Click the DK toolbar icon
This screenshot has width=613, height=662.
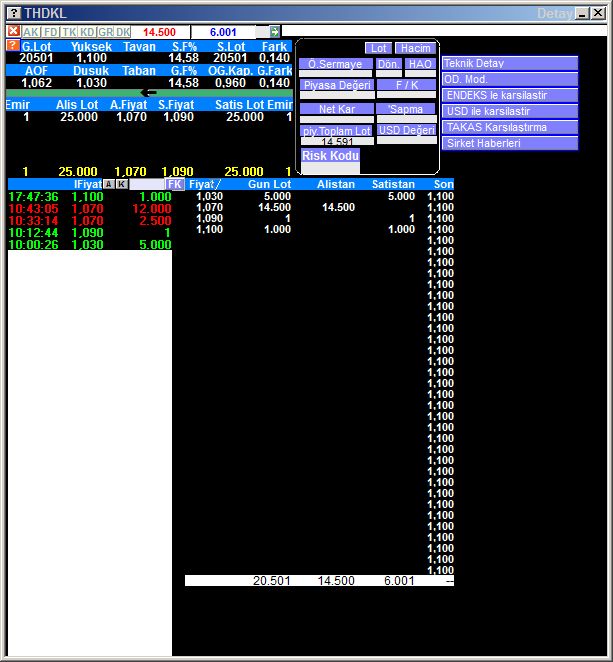click(123, 32)
